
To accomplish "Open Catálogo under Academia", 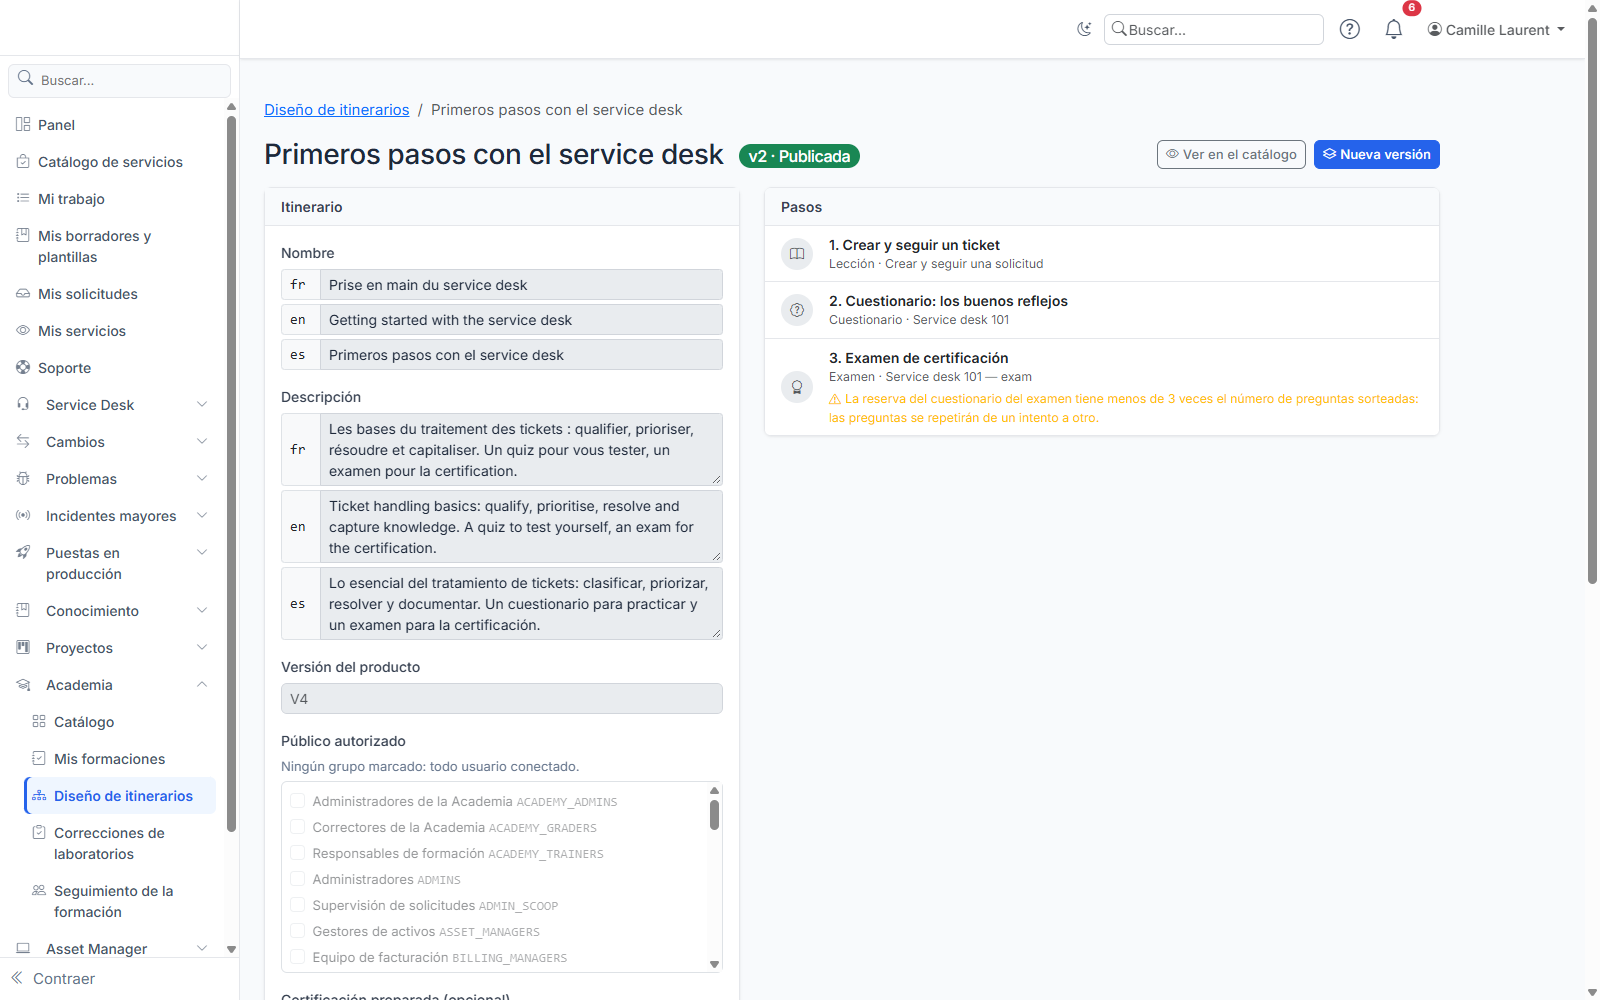I will click(120, 721).
